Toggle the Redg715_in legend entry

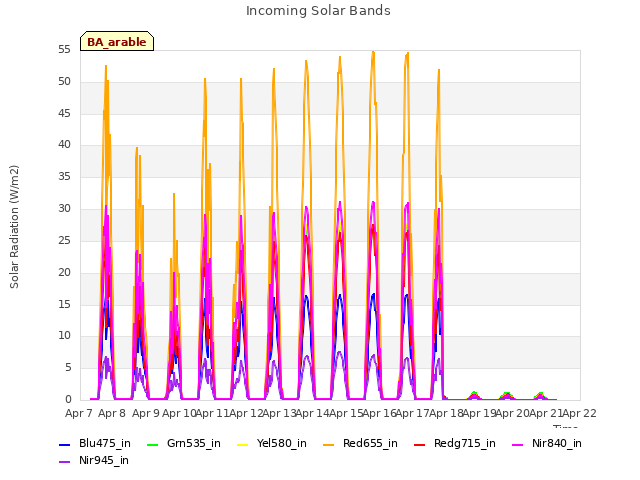[455, 444]
